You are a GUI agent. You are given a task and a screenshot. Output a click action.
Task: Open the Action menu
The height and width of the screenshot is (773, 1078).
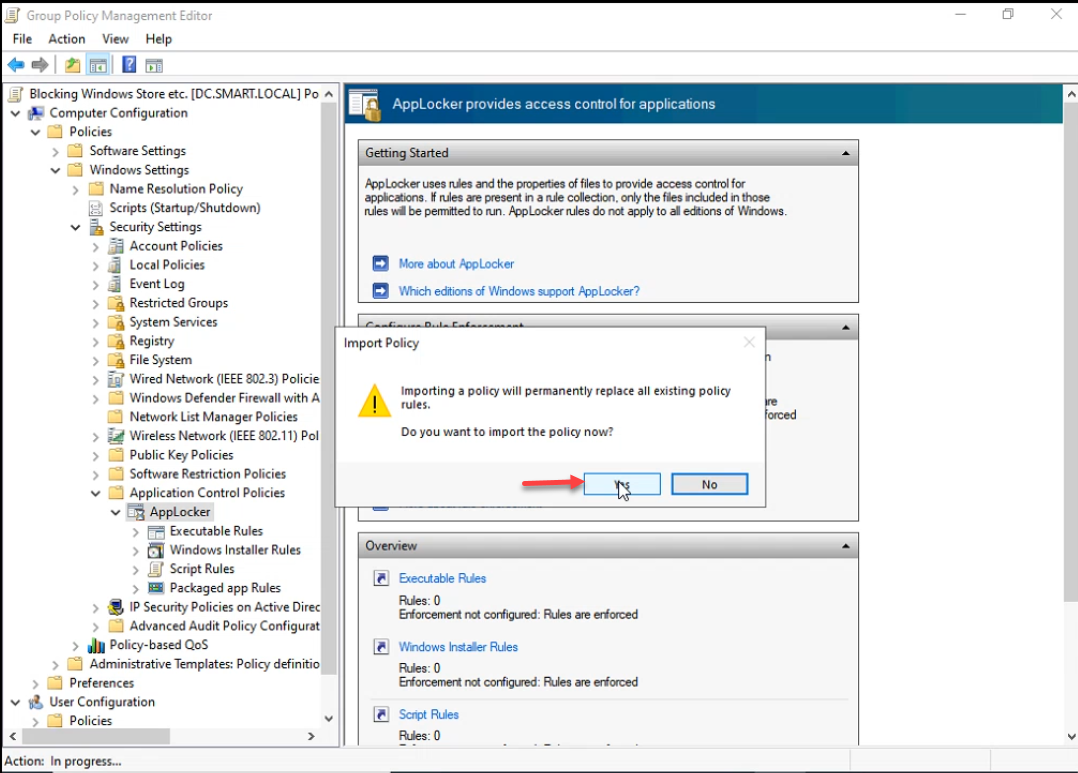(67, 39)
